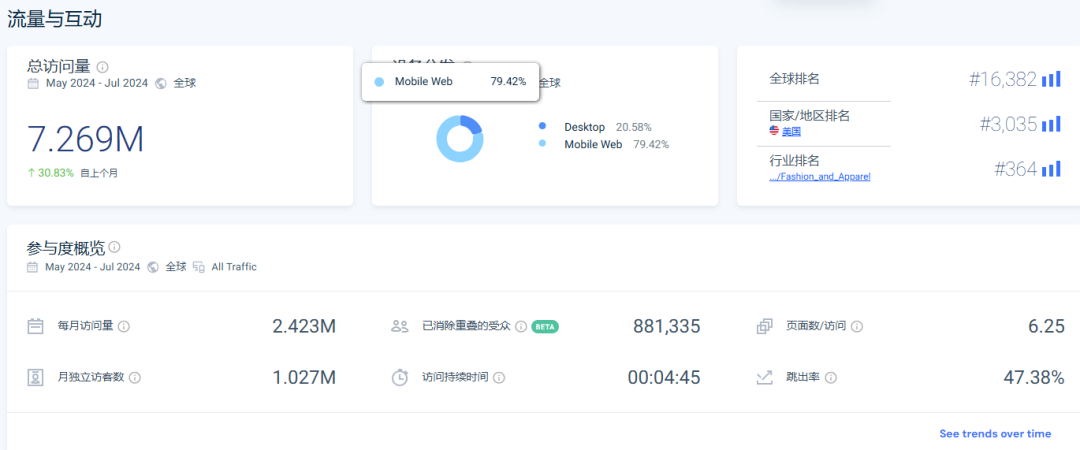The width and height of the screenshot is (1080, 450).
Task: Click the May 2024 - Jul 2024 date in 总访问量
Action: (96, 83)
